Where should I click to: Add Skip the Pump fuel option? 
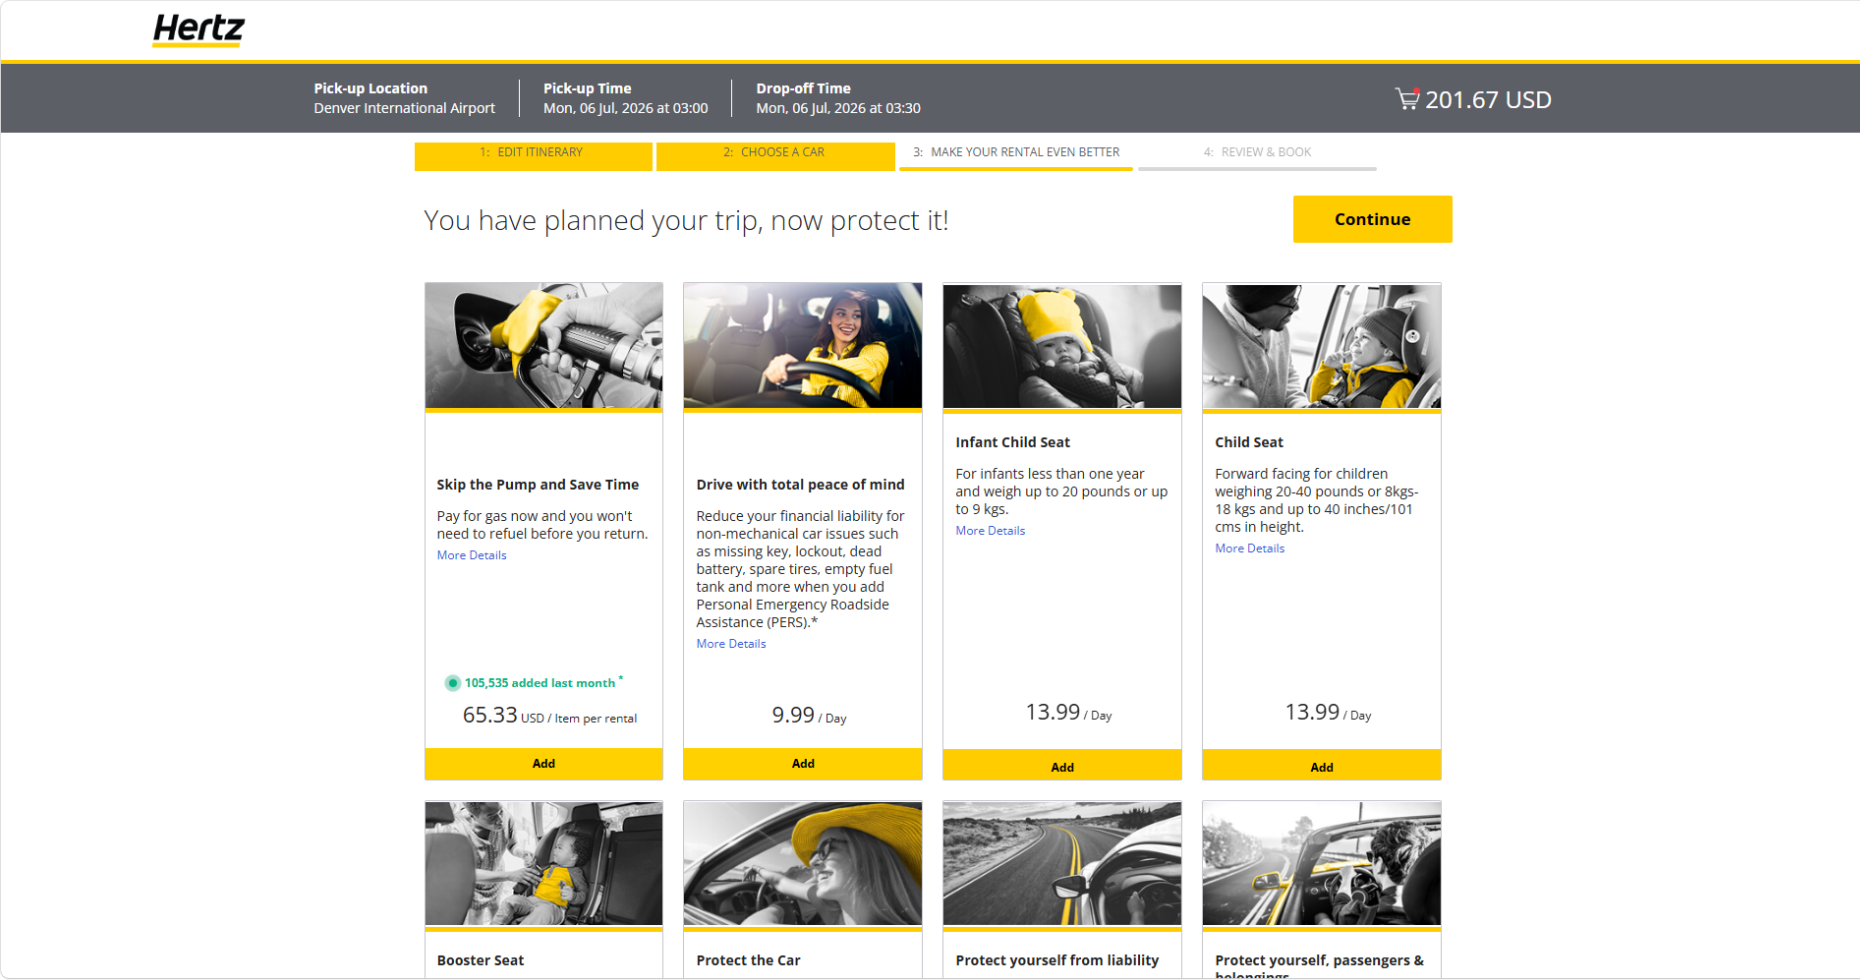pyautogui.click(x=543, y=763)
